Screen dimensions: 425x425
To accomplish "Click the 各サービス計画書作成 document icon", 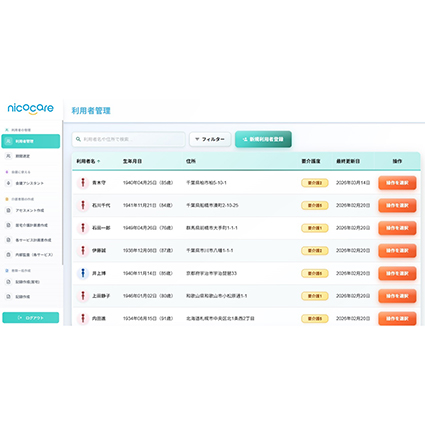I will click(9, 240).
